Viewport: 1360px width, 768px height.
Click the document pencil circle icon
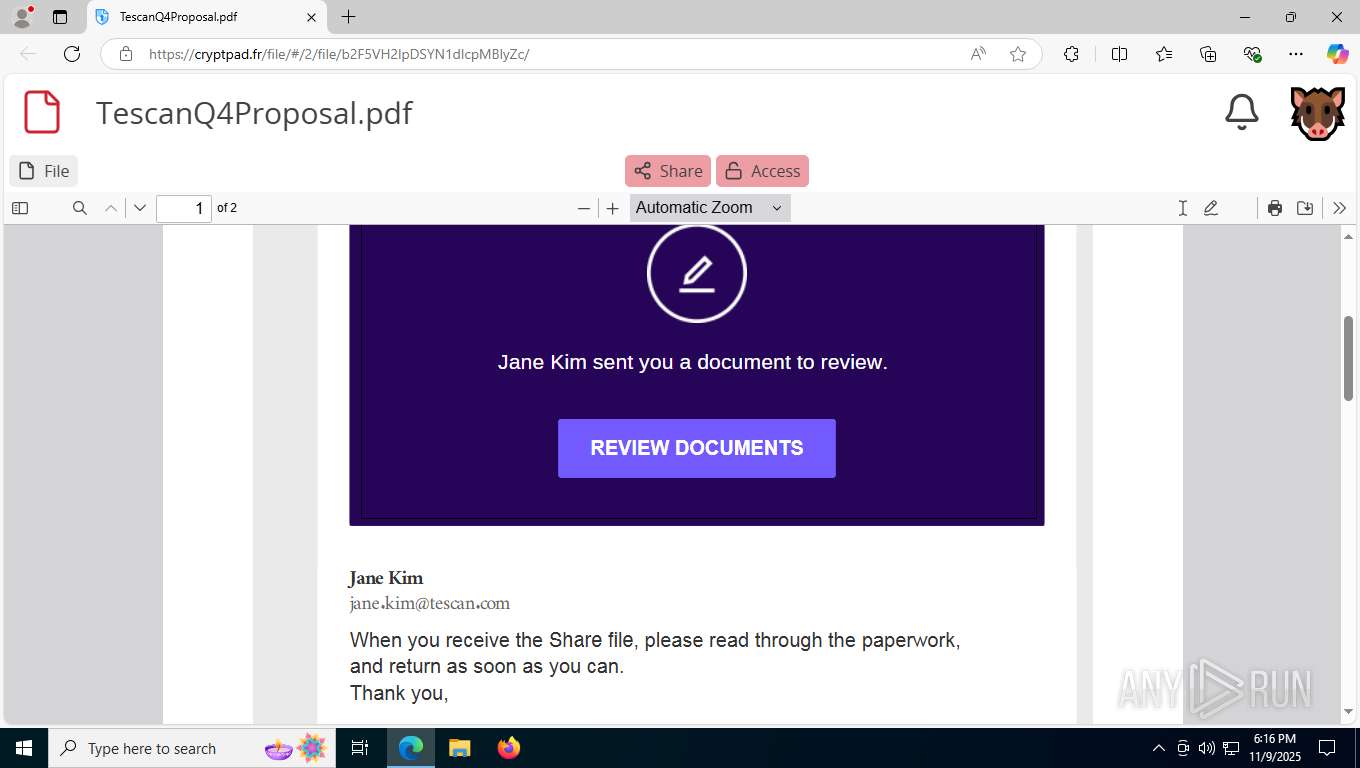click(697, 273)
